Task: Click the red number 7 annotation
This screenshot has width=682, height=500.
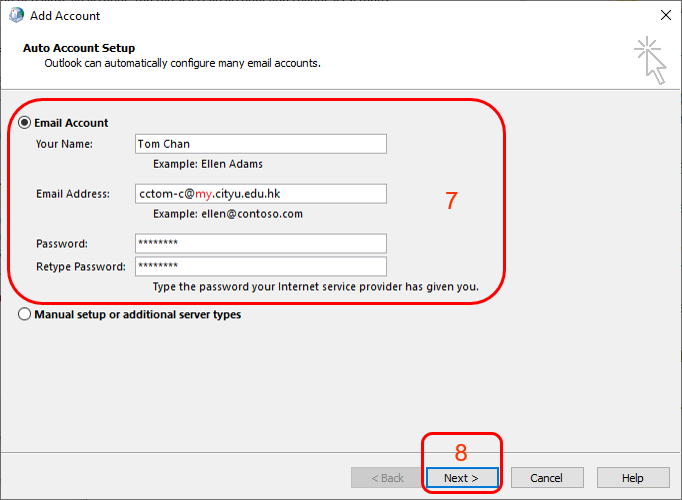Action: pyautogui.click(x=451, y=200)
